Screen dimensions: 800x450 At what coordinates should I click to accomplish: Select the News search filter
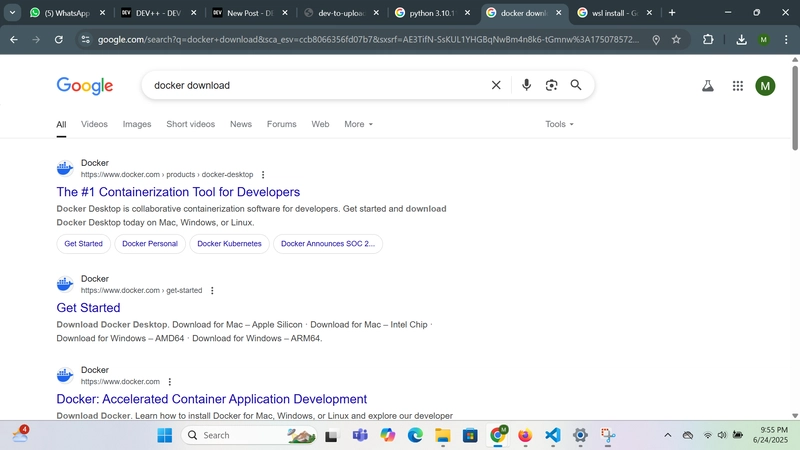pyautogui.click(x=241, y=124)
